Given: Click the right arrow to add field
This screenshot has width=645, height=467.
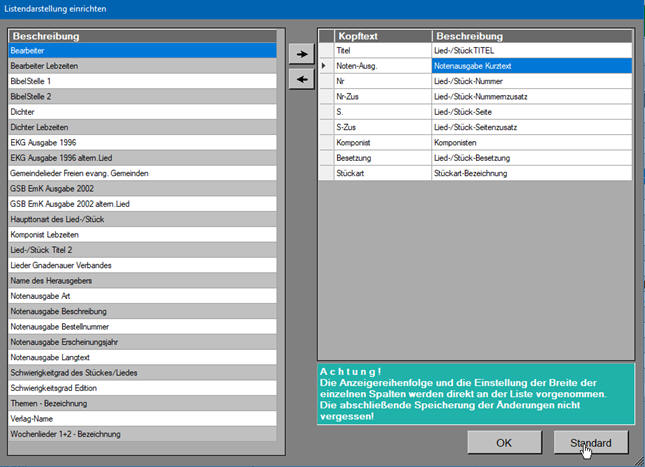Looking at the screenshot, I should 299,53.
